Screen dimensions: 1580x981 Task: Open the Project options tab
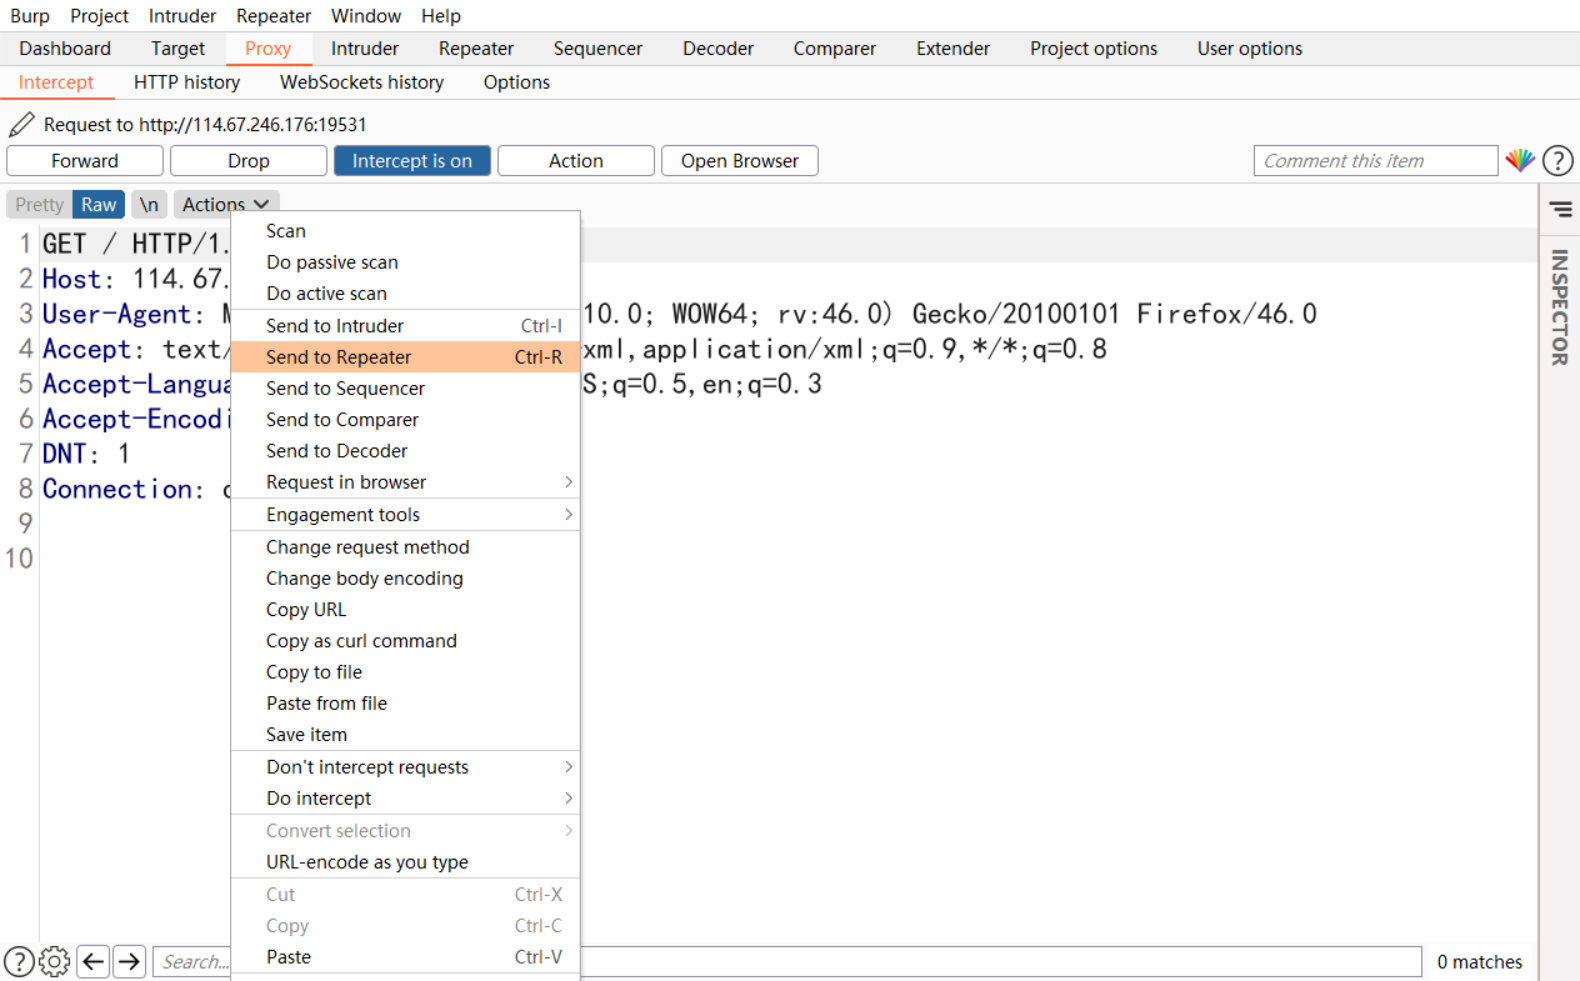coord(1094,48)
